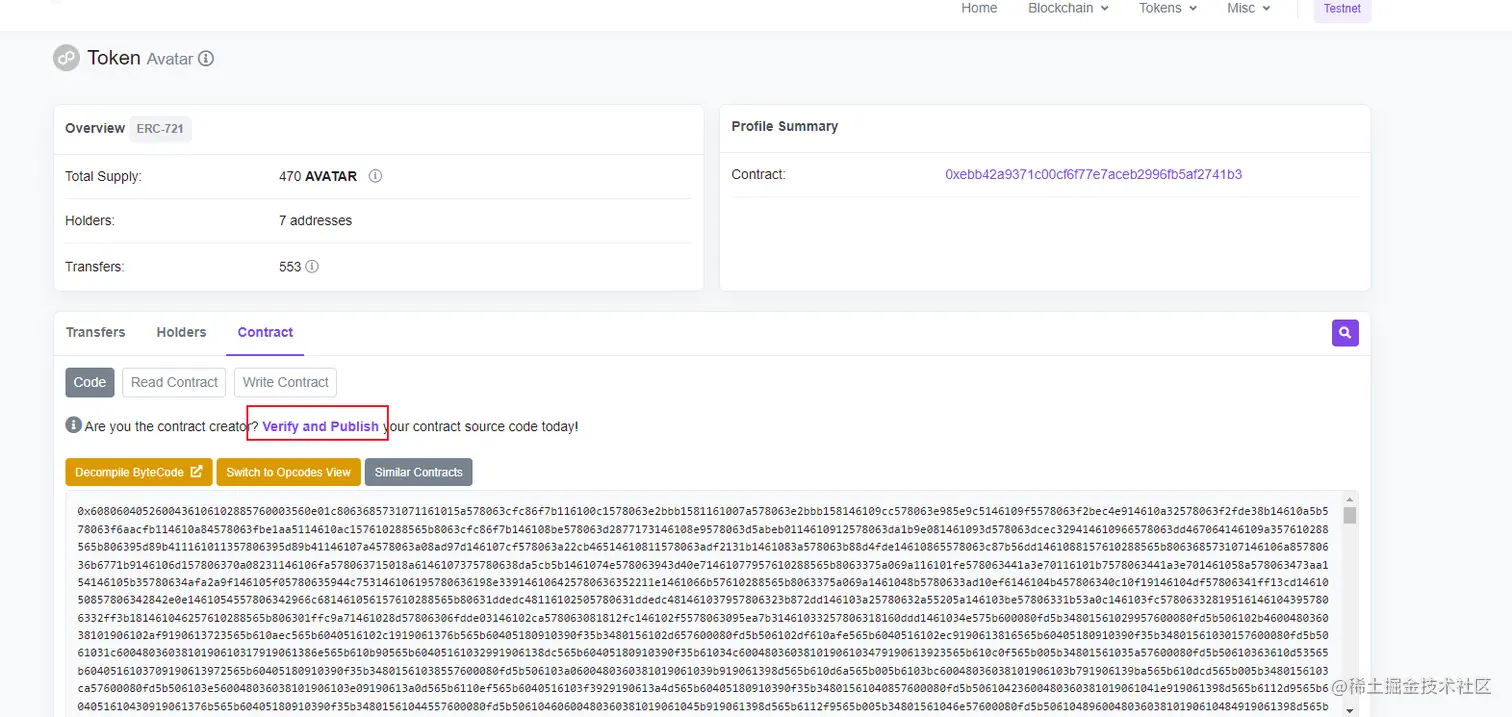
Task: Click the info icon before 'Are you the contract creator'
Action: click(x=73, y=425)
